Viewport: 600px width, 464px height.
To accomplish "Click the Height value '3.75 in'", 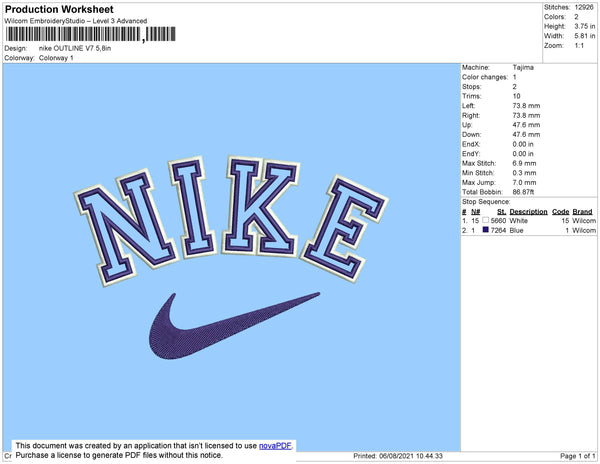I will 585,26.
